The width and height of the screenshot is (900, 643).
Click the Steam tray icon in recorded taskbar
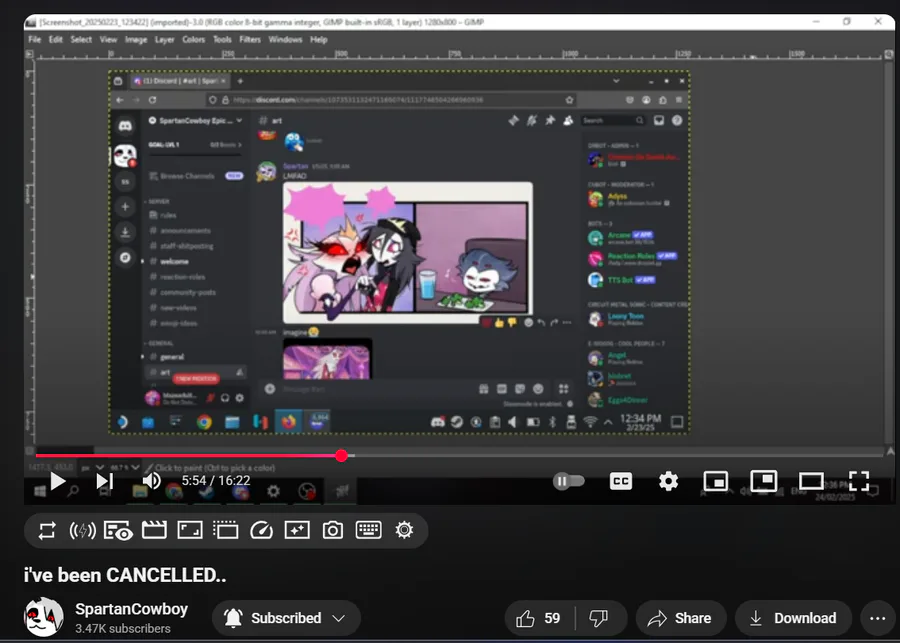click(x=457, y=423)
